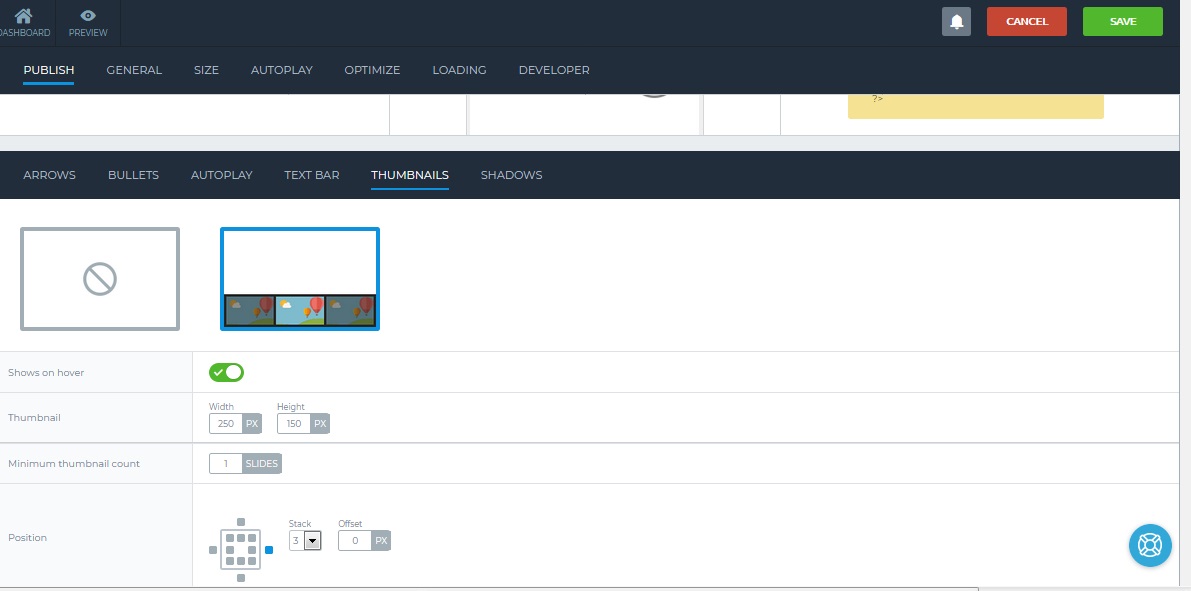Select the outer bottom thumbnail position square
The image size is (1191, 591).
click(241, 578)
